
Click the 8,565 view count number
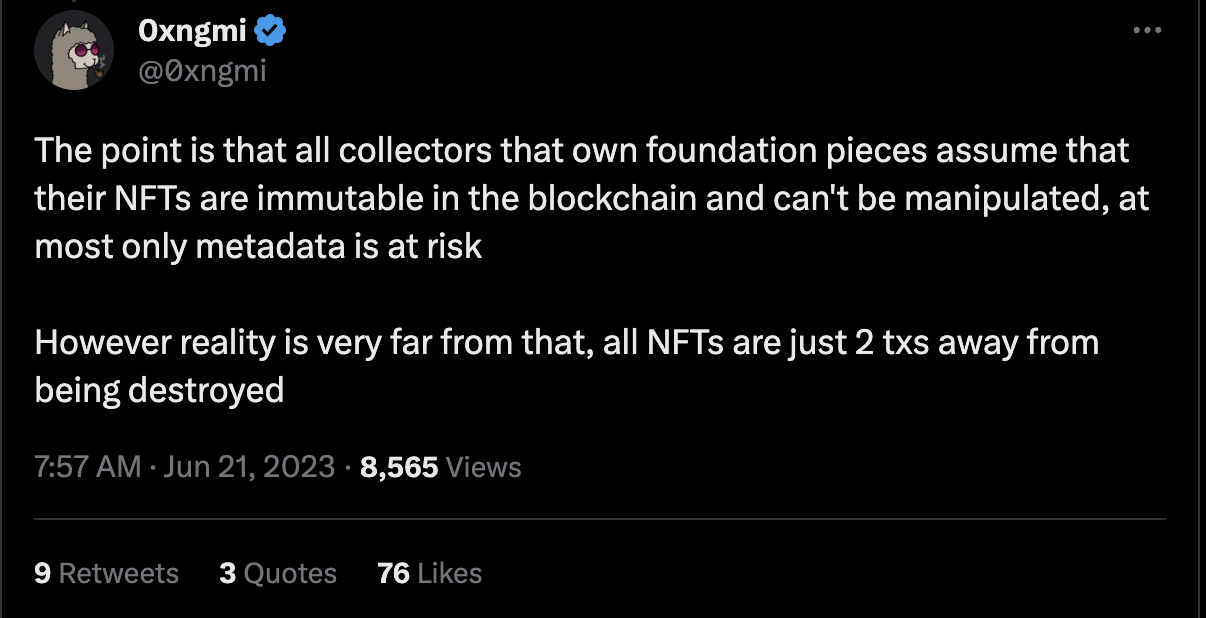click(398, 466)
